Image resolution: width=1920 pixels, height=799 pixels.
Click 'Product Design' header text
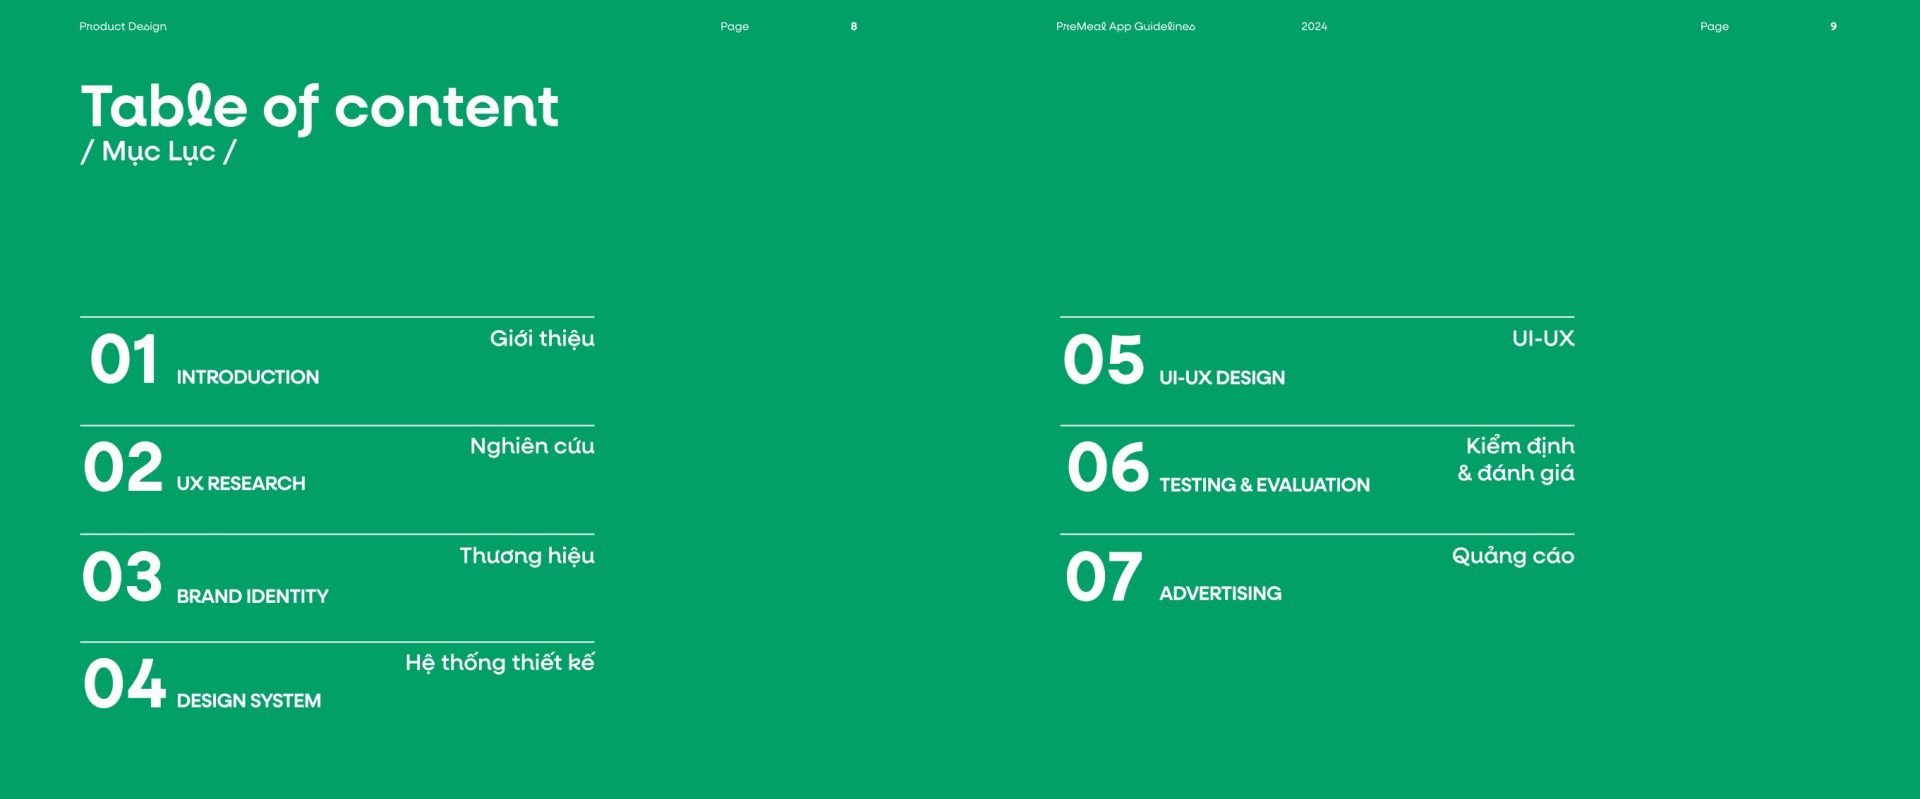(x=123, y=26)
